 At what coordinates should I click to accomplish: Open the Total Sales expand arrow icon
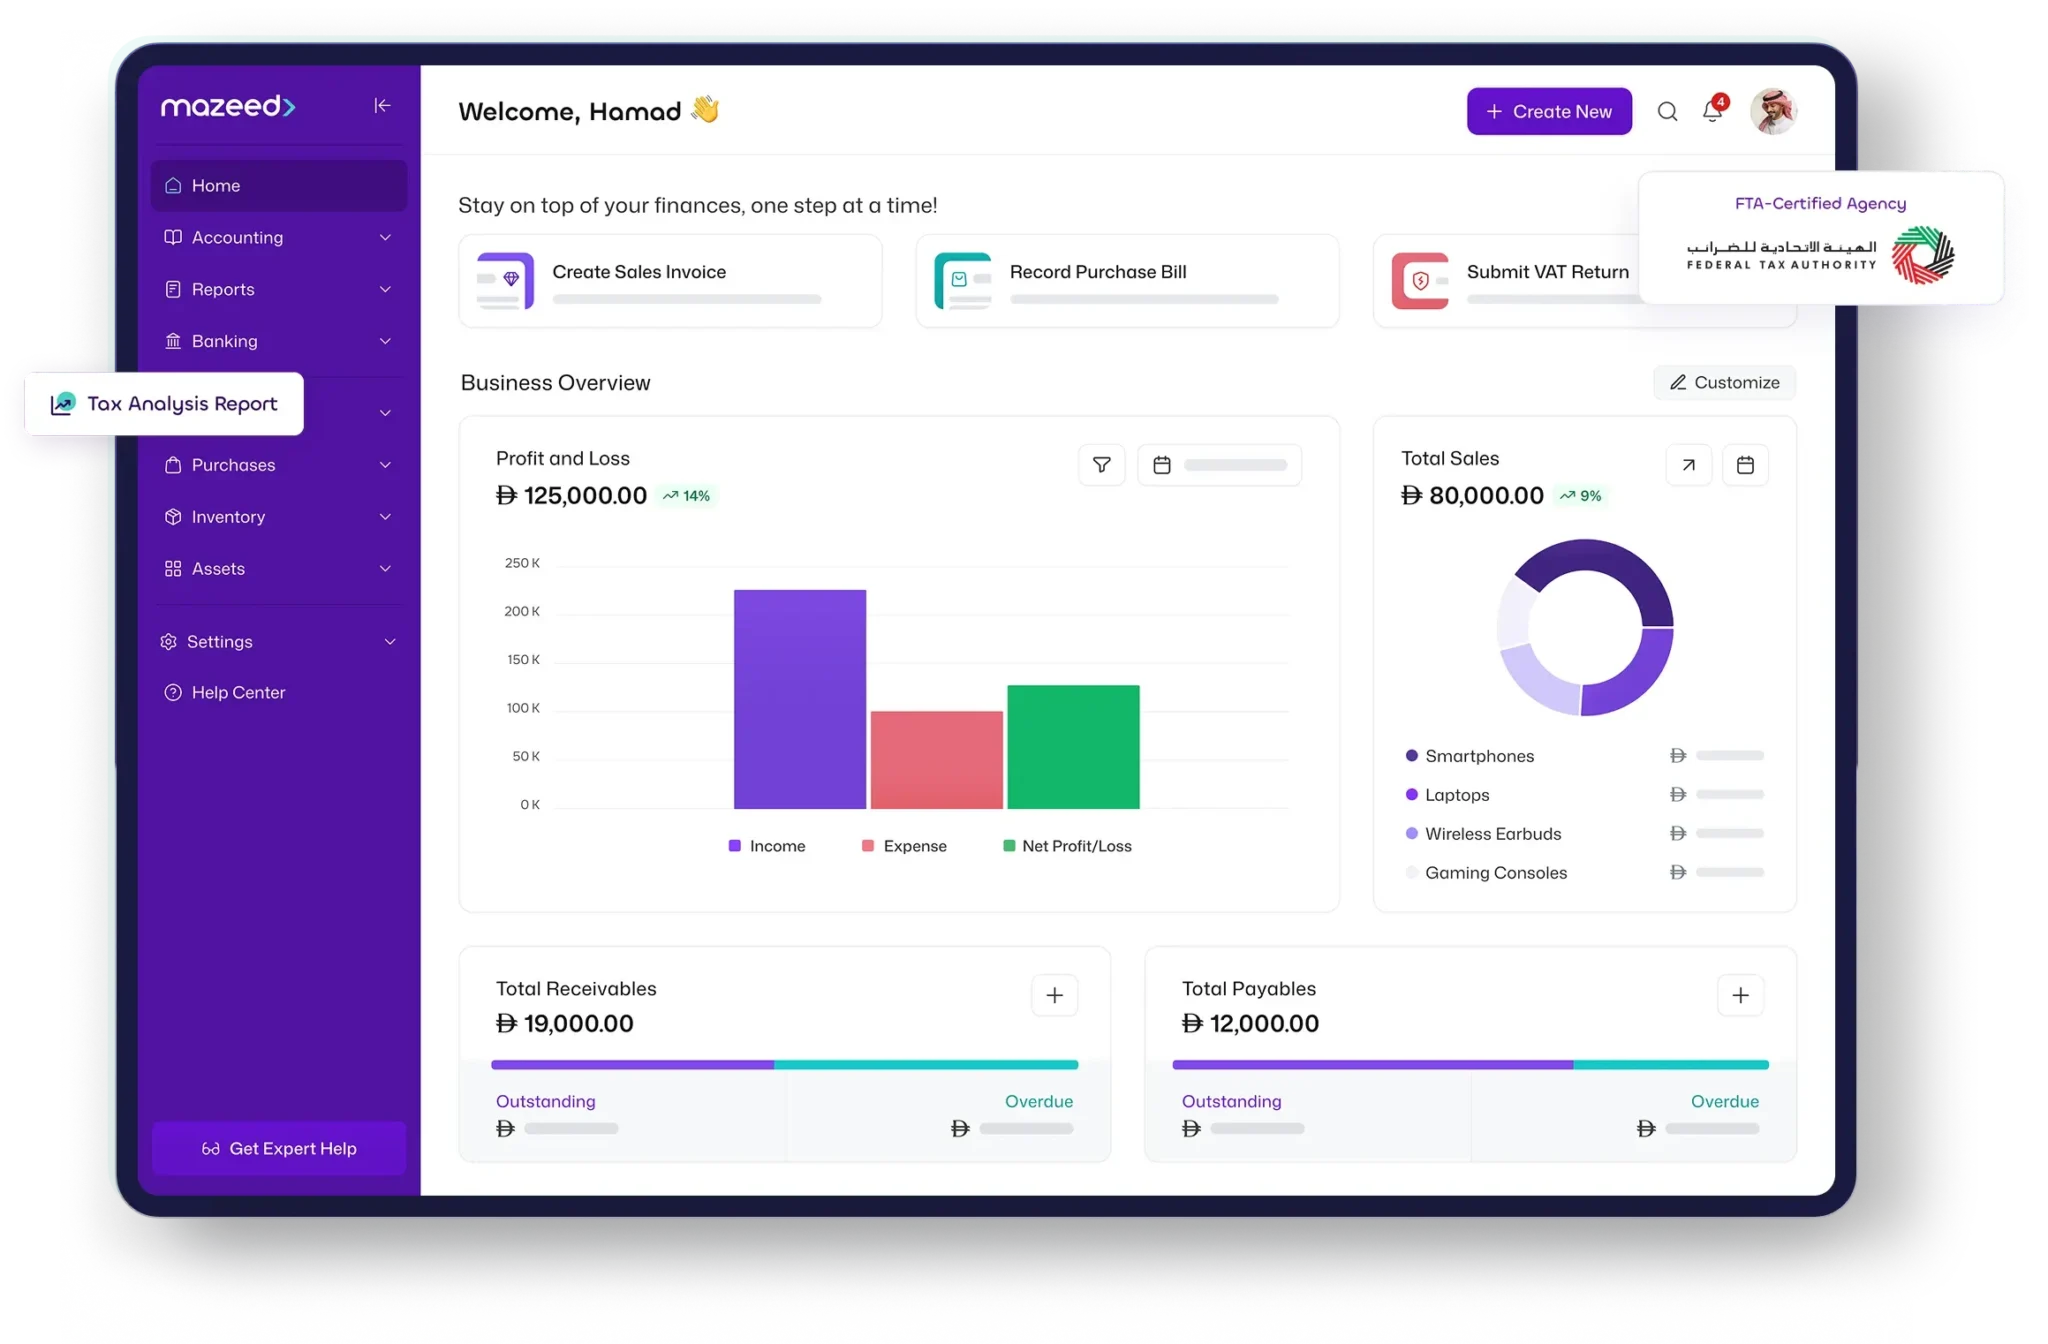[1688, 465]
